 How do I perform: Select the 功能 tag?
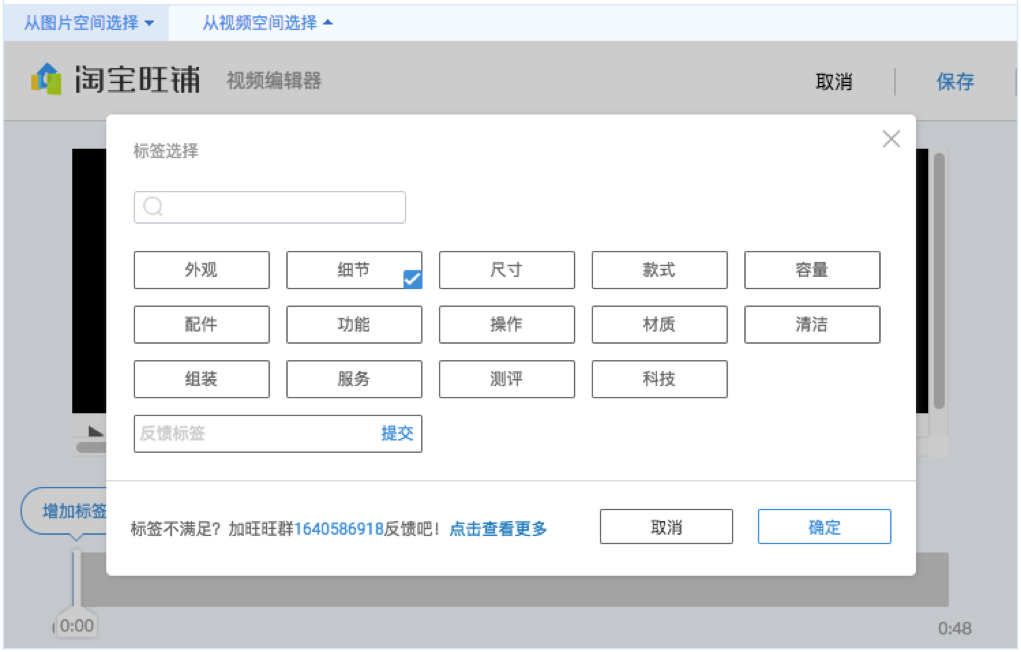[354, 324]
